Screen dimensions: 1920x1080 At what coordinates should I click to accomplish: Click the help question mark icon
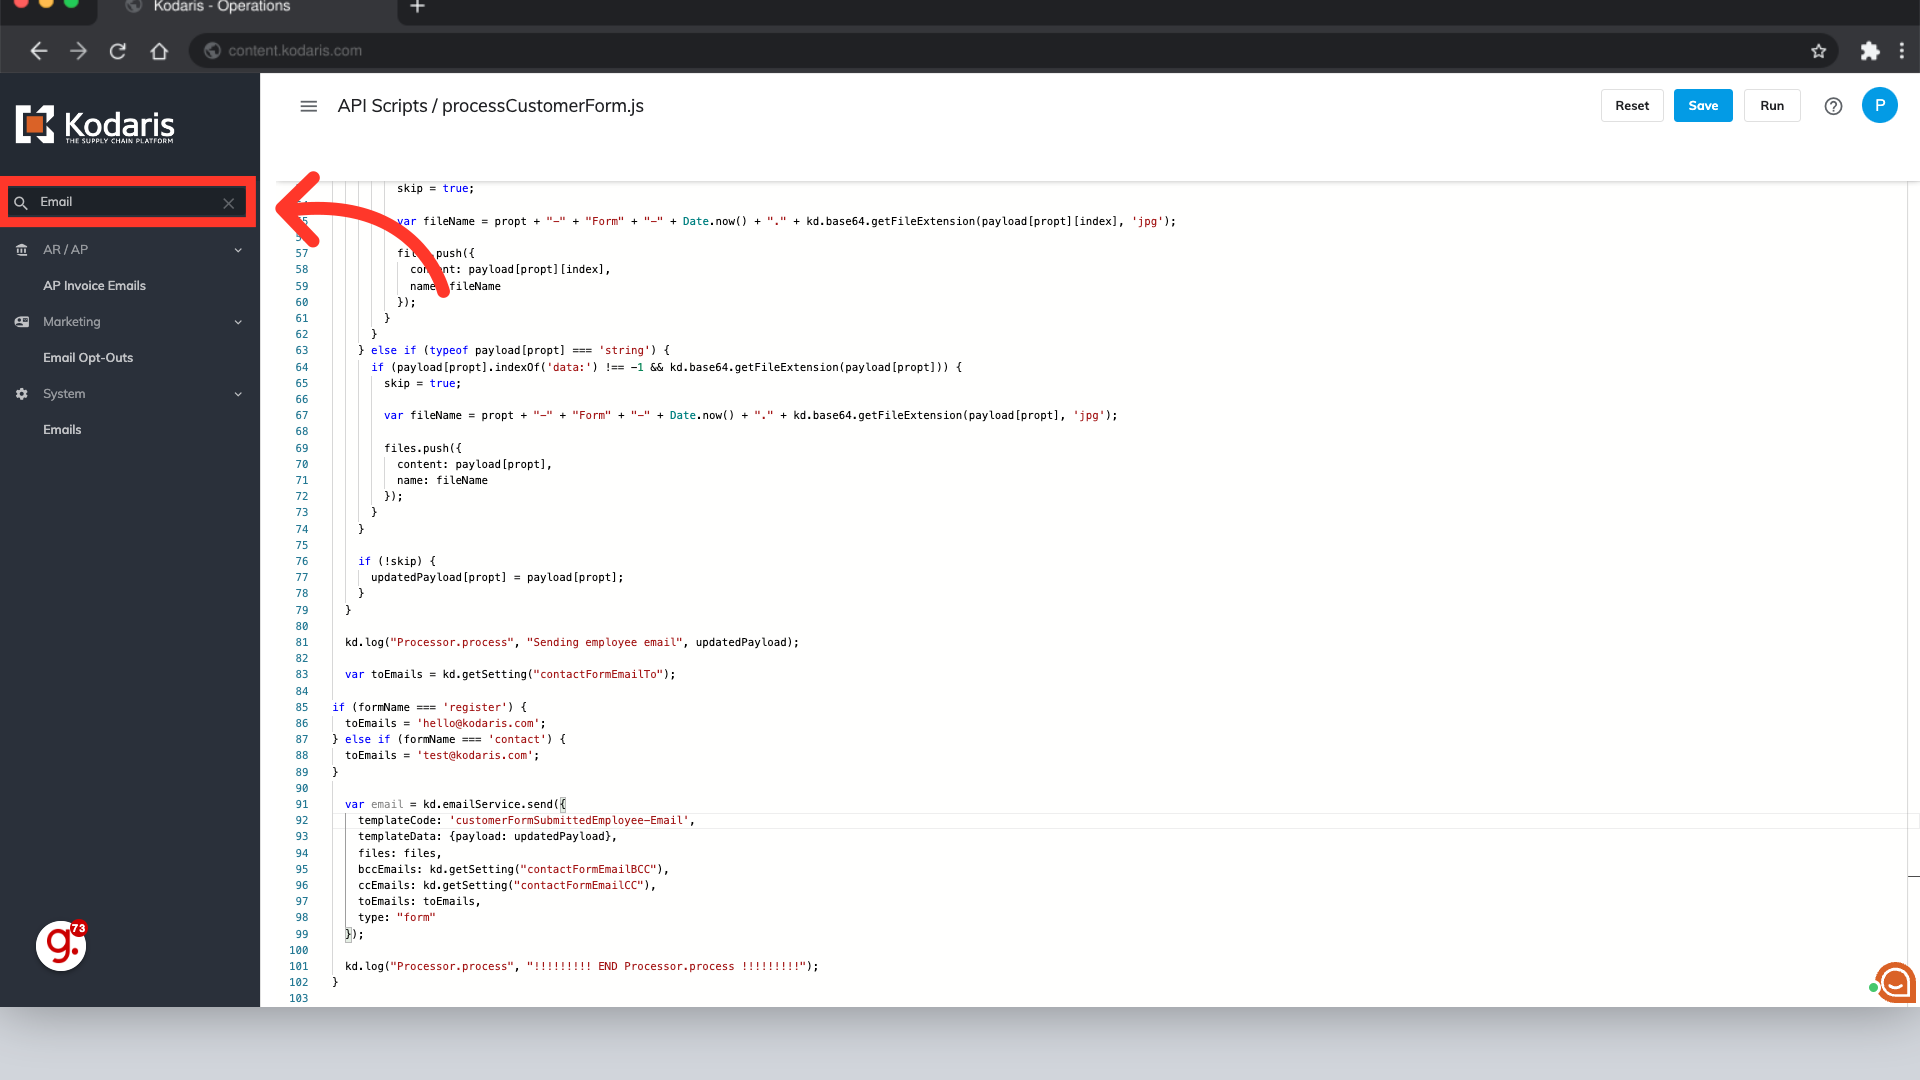1833,106
